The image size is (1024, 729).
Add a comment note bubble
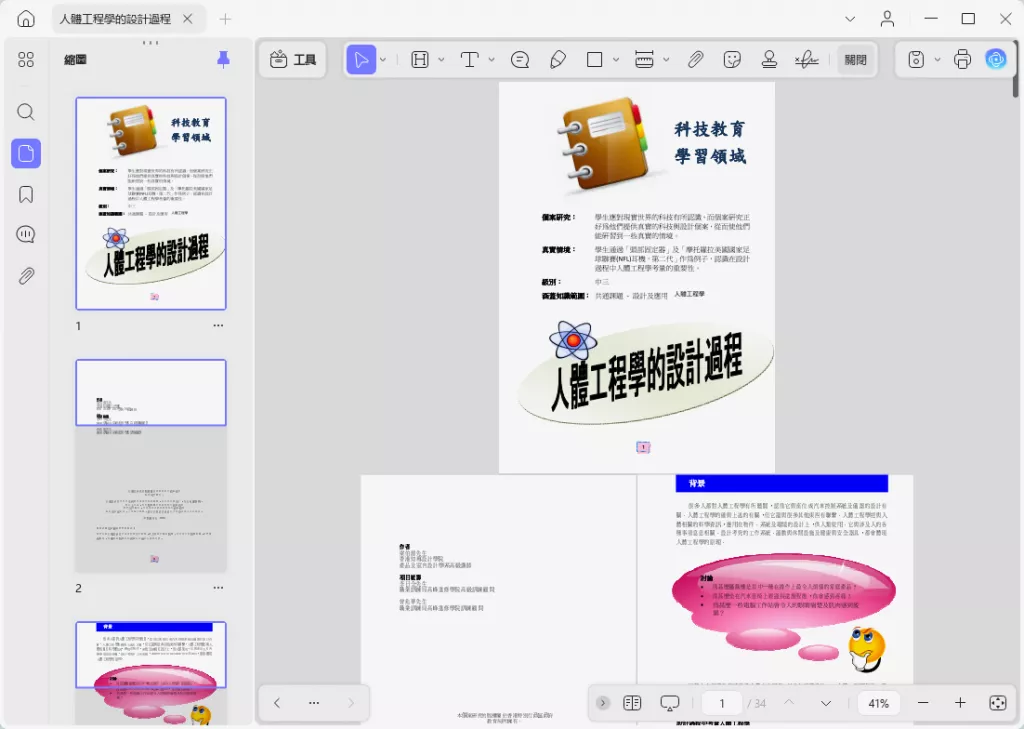[520, 59]
